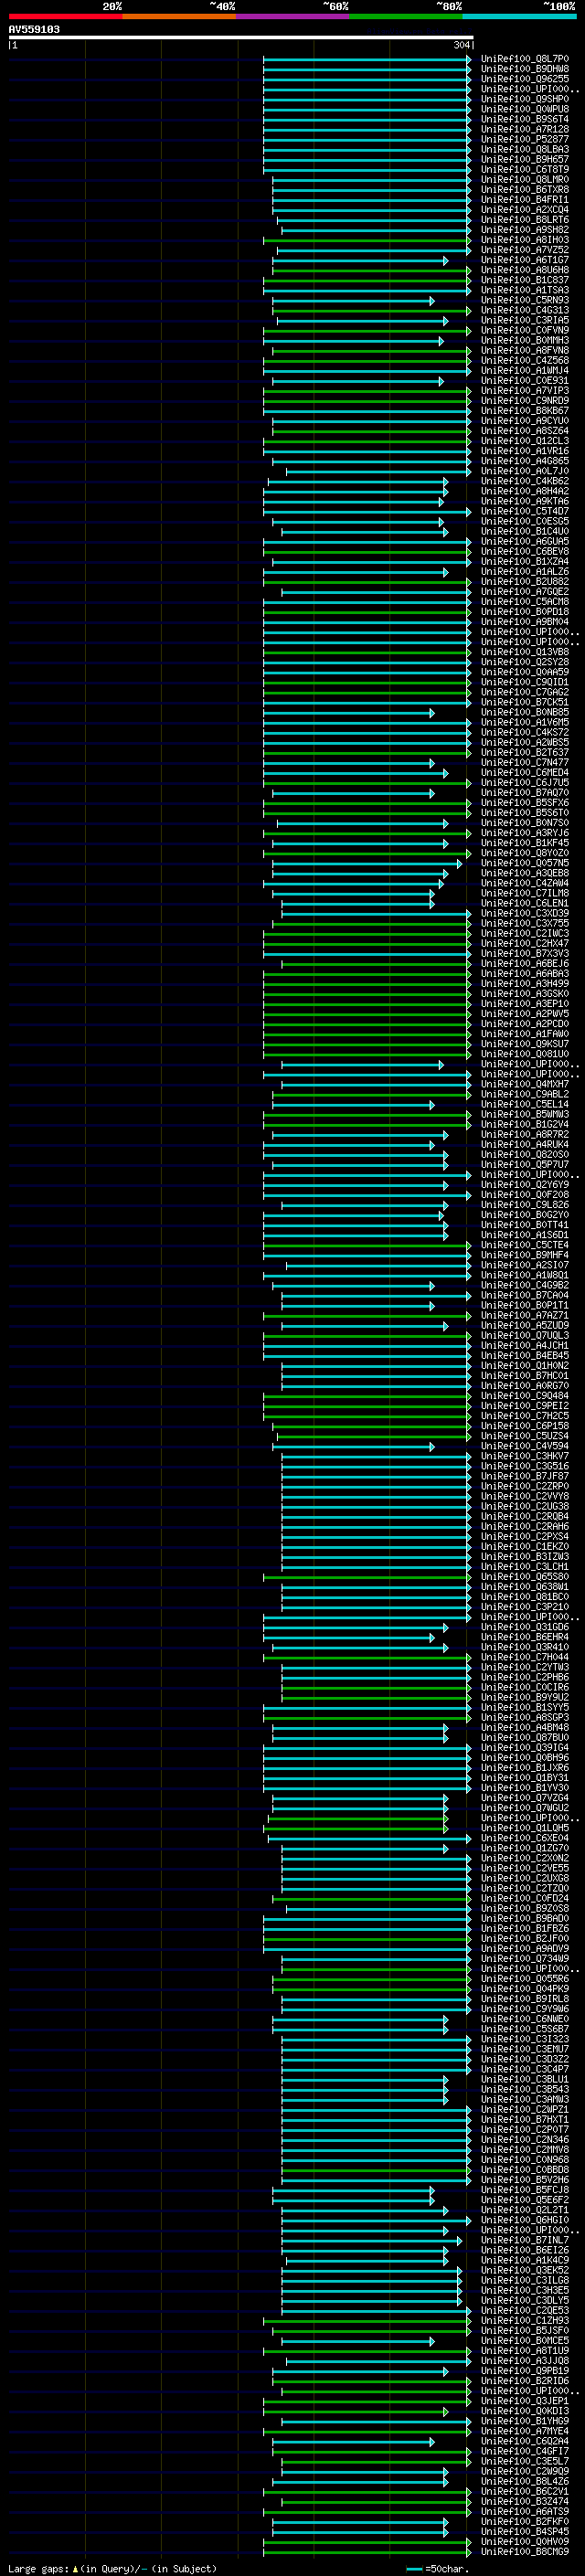Screen dimensions: 585x2576
Task: Select hit label UniRef100_Q65S80
Action: pos(524,1578)
